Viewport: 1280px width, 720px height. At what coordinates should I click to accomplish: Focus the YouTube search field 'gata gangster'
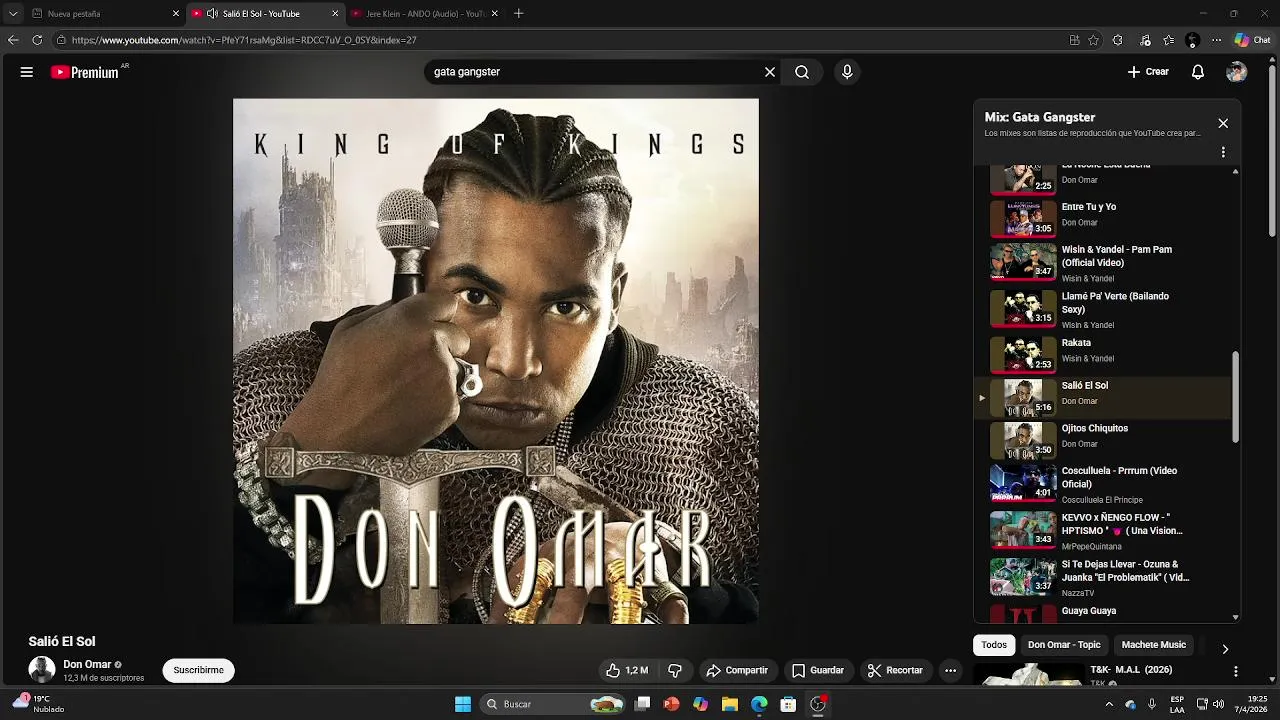[x=595, y=72]
